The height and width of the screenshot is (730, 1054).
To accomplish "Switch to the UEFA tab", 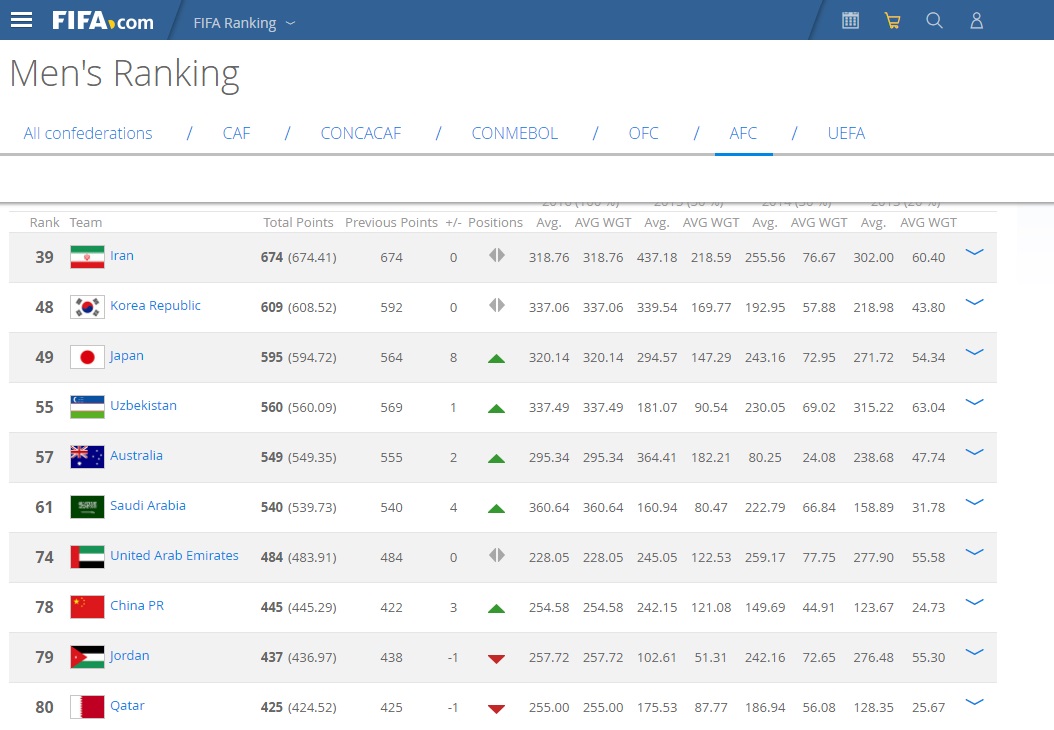I will 846,133.
